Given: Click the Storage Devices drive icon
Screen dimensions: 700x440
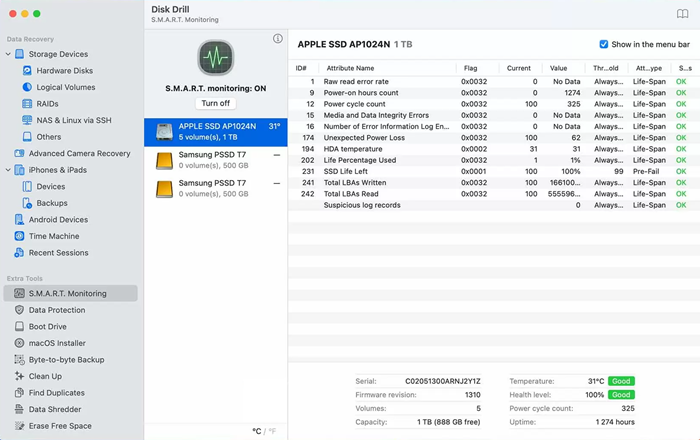Looking at the screenshot, I should pos(19,54).
